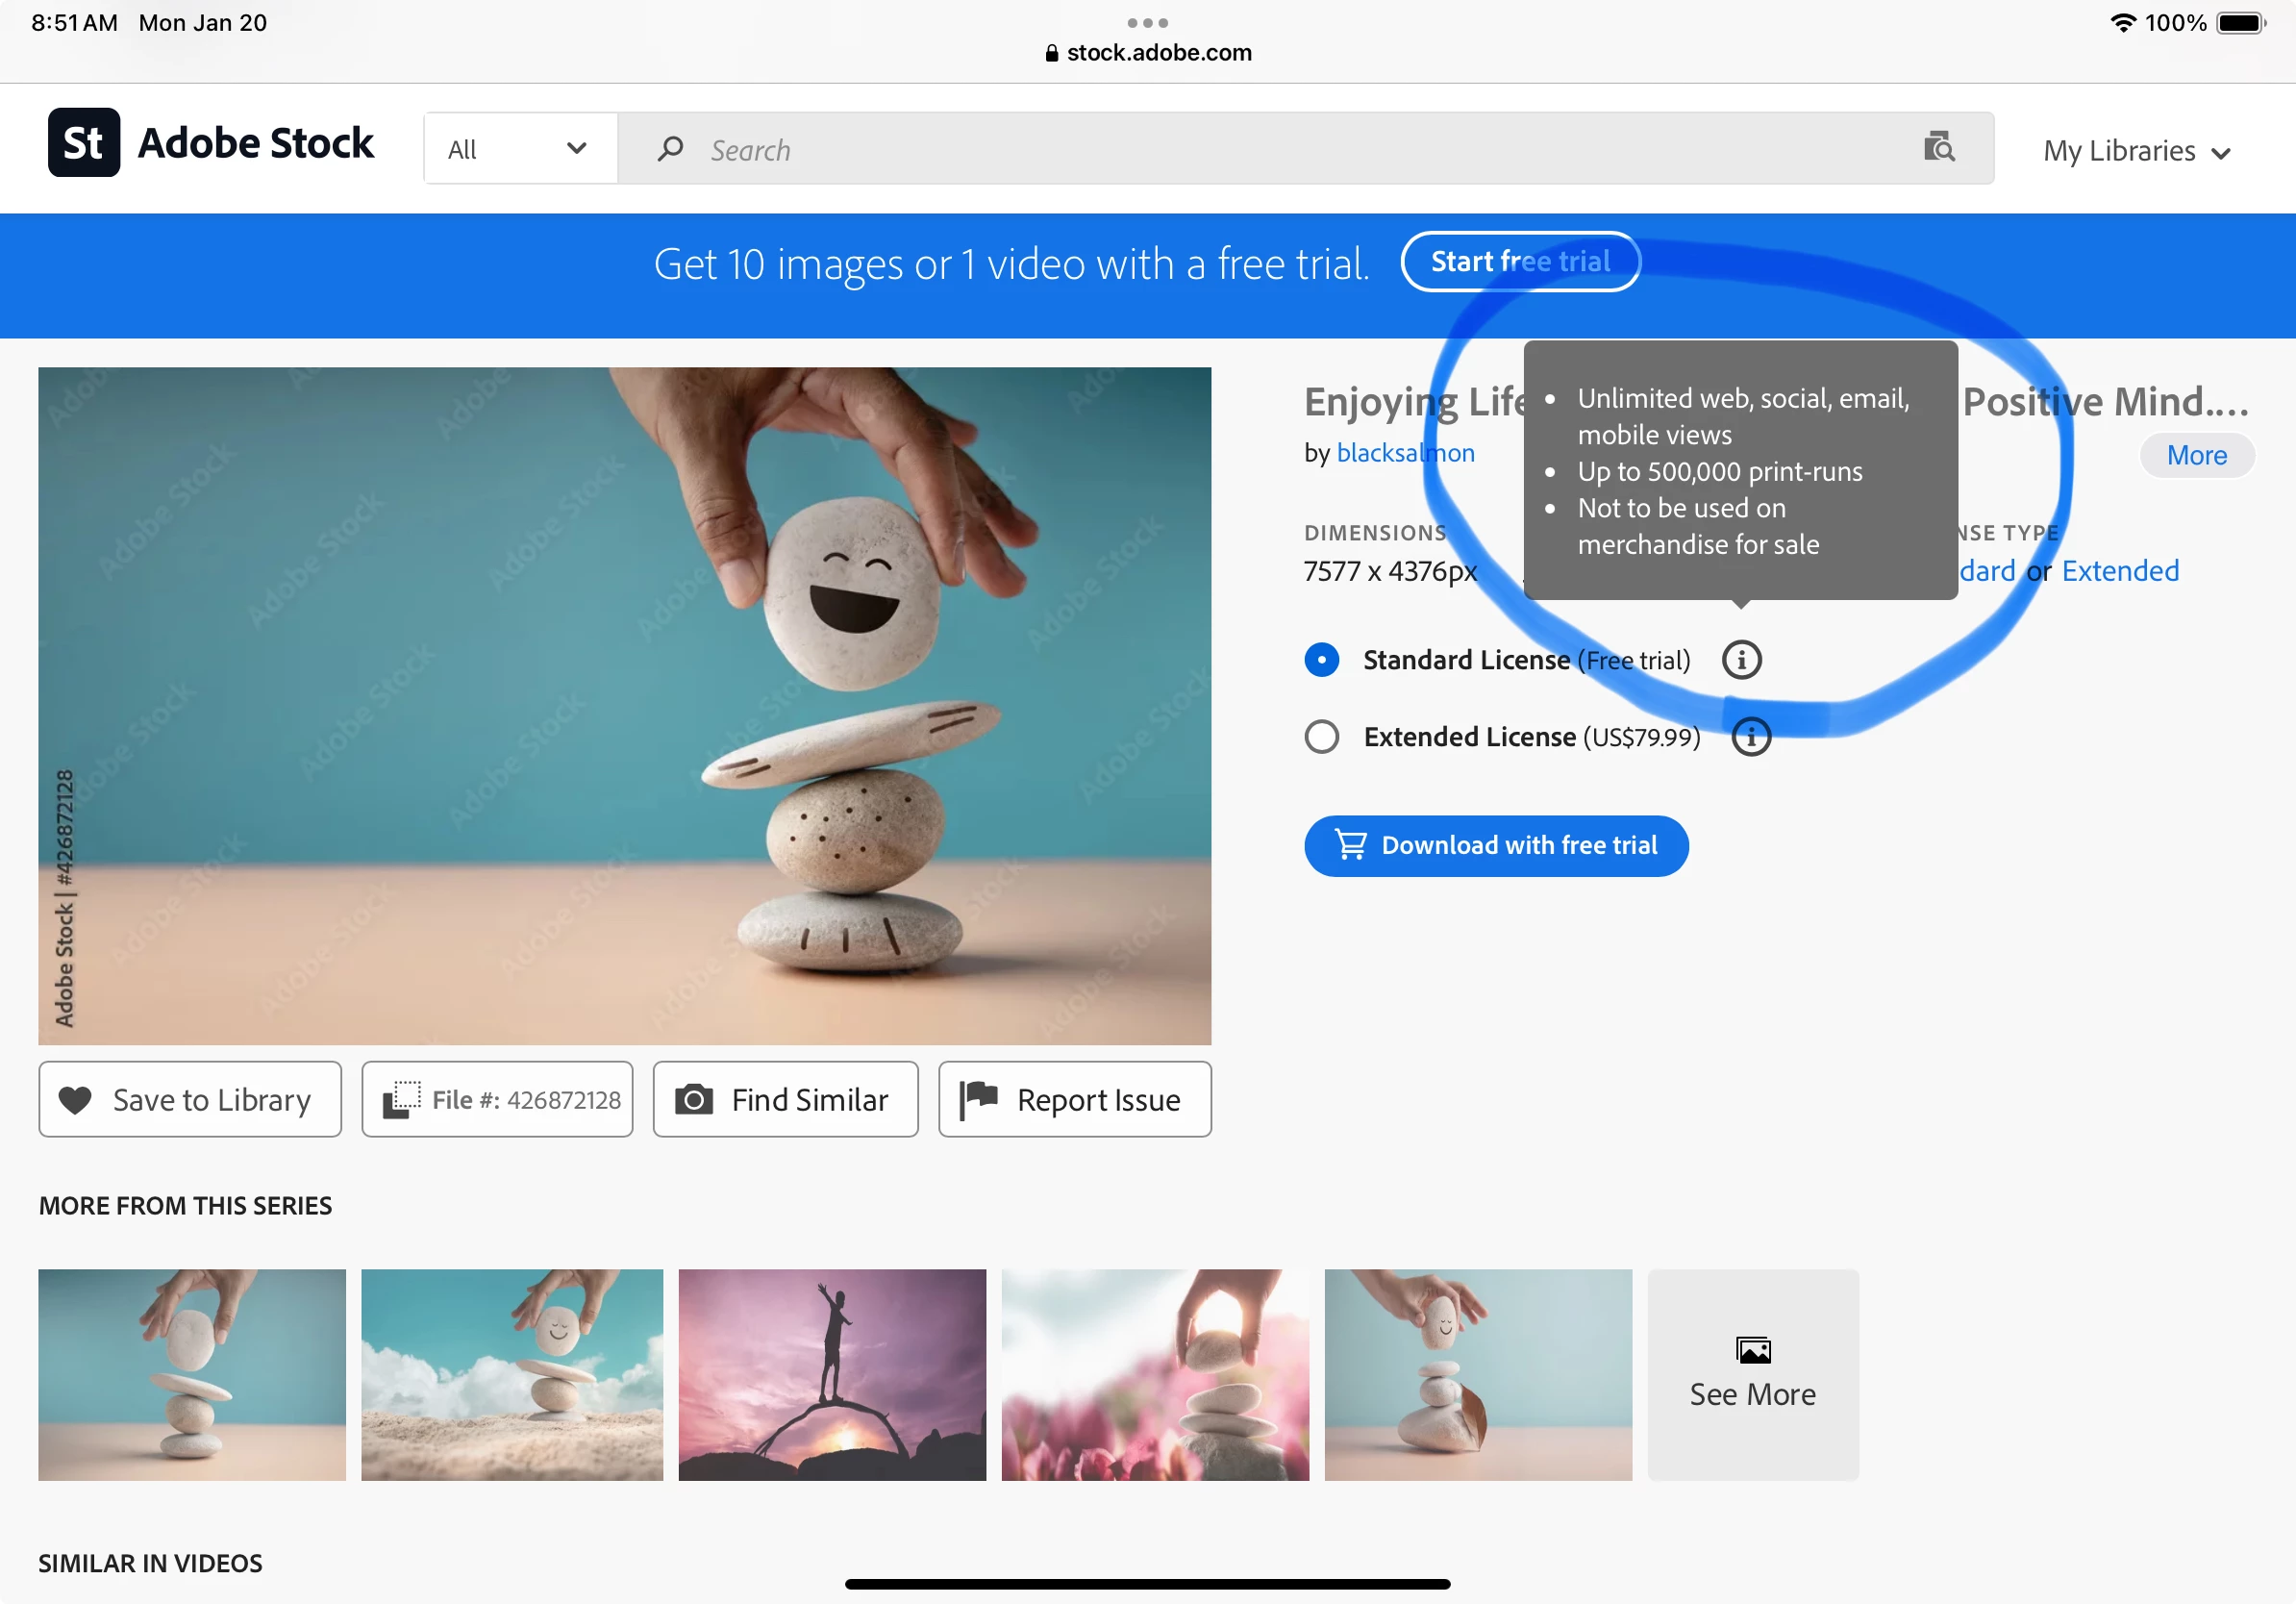Select the Extended License radio button
2296x1604 pixels.
point(1321,737)
